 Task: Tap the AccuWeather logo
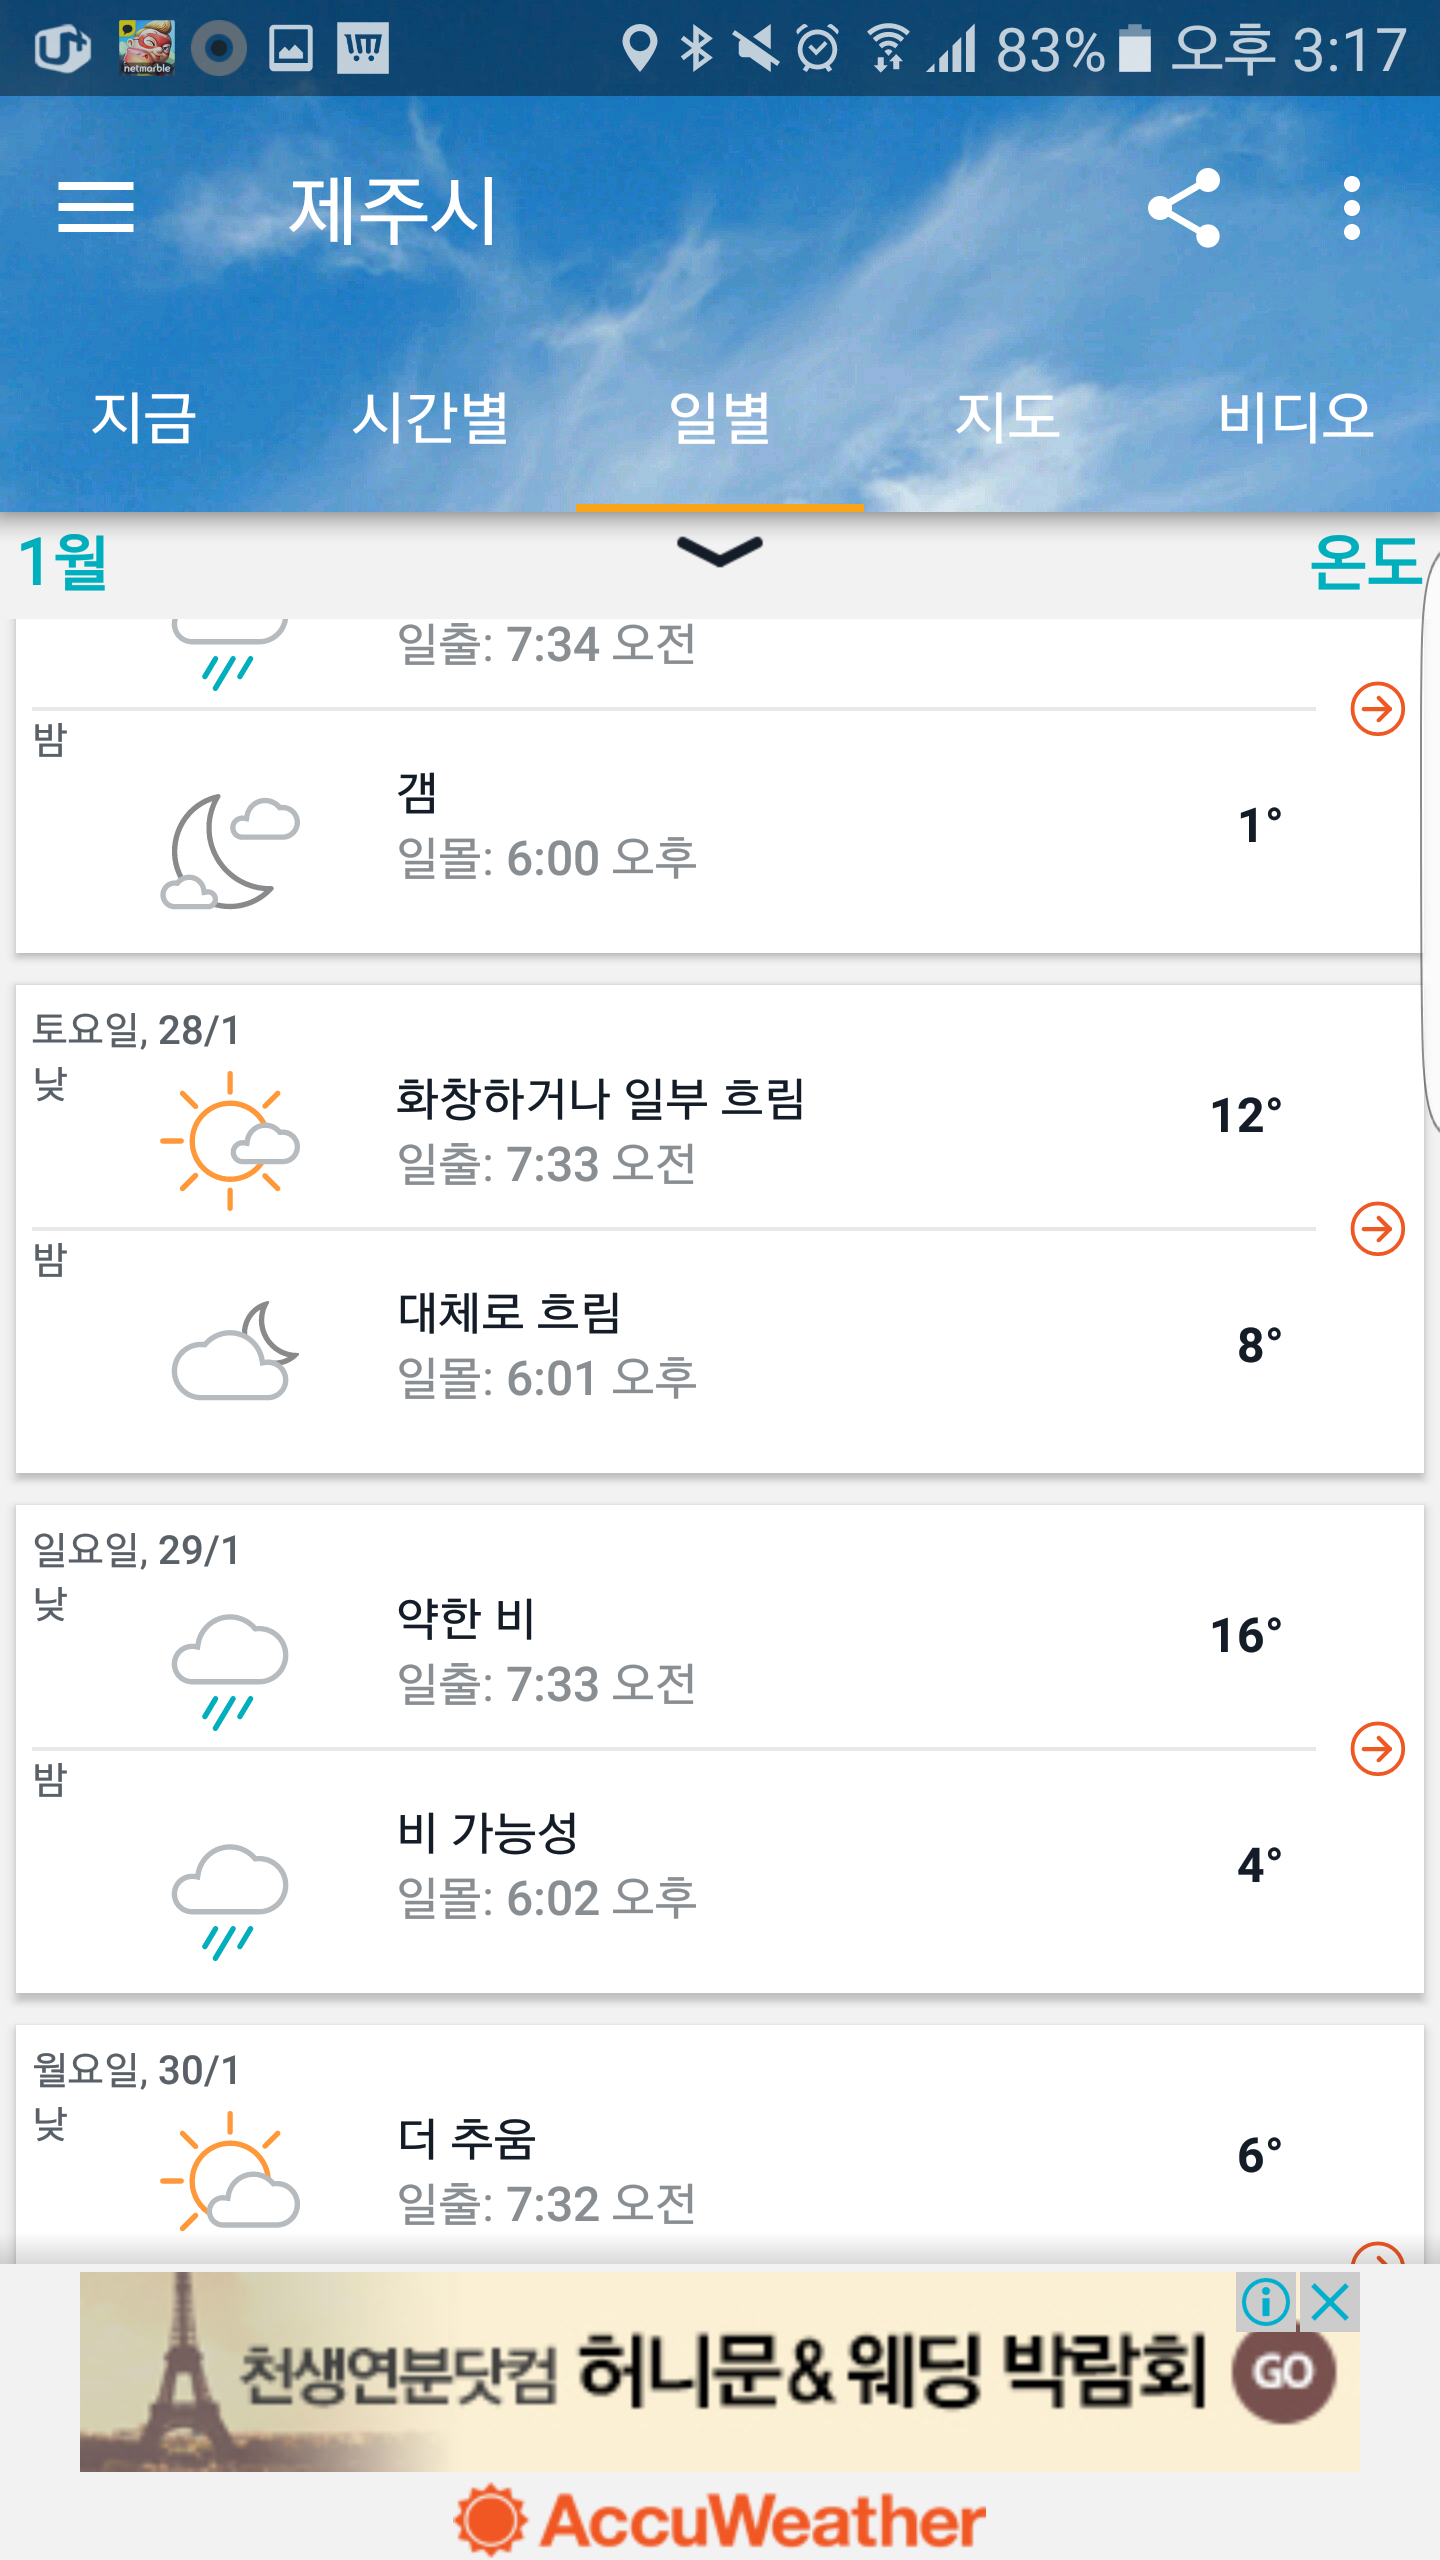[x=720, y=2520]
